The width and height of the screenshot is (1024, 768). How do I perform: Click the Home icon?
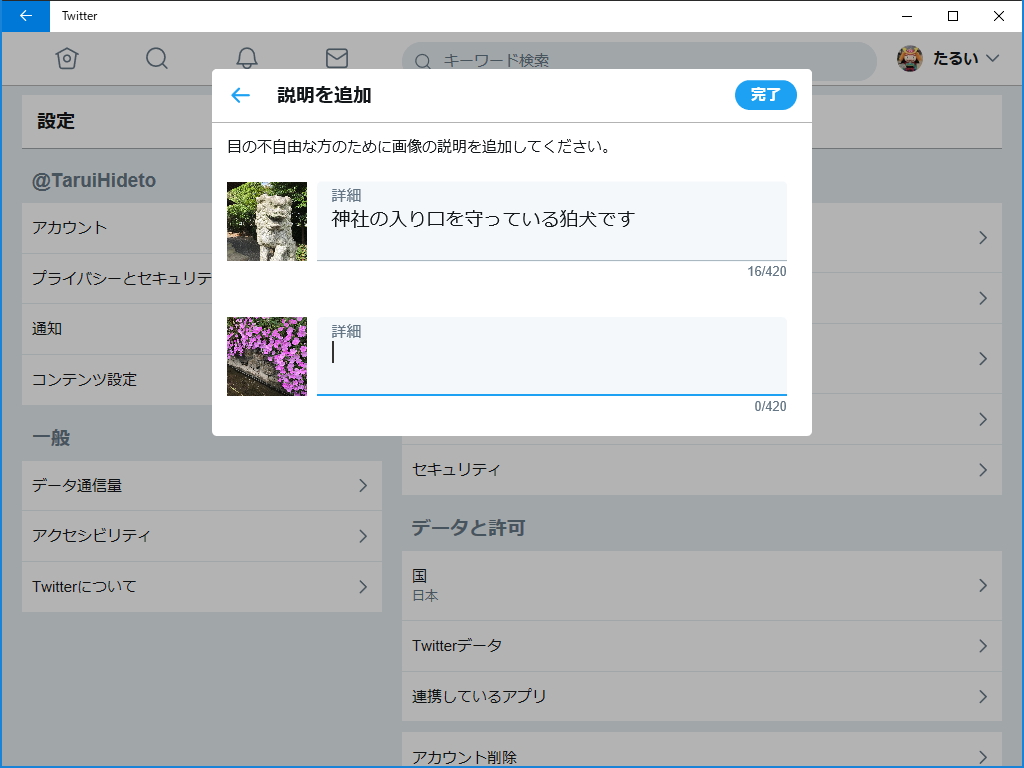(x=66, y=59)
